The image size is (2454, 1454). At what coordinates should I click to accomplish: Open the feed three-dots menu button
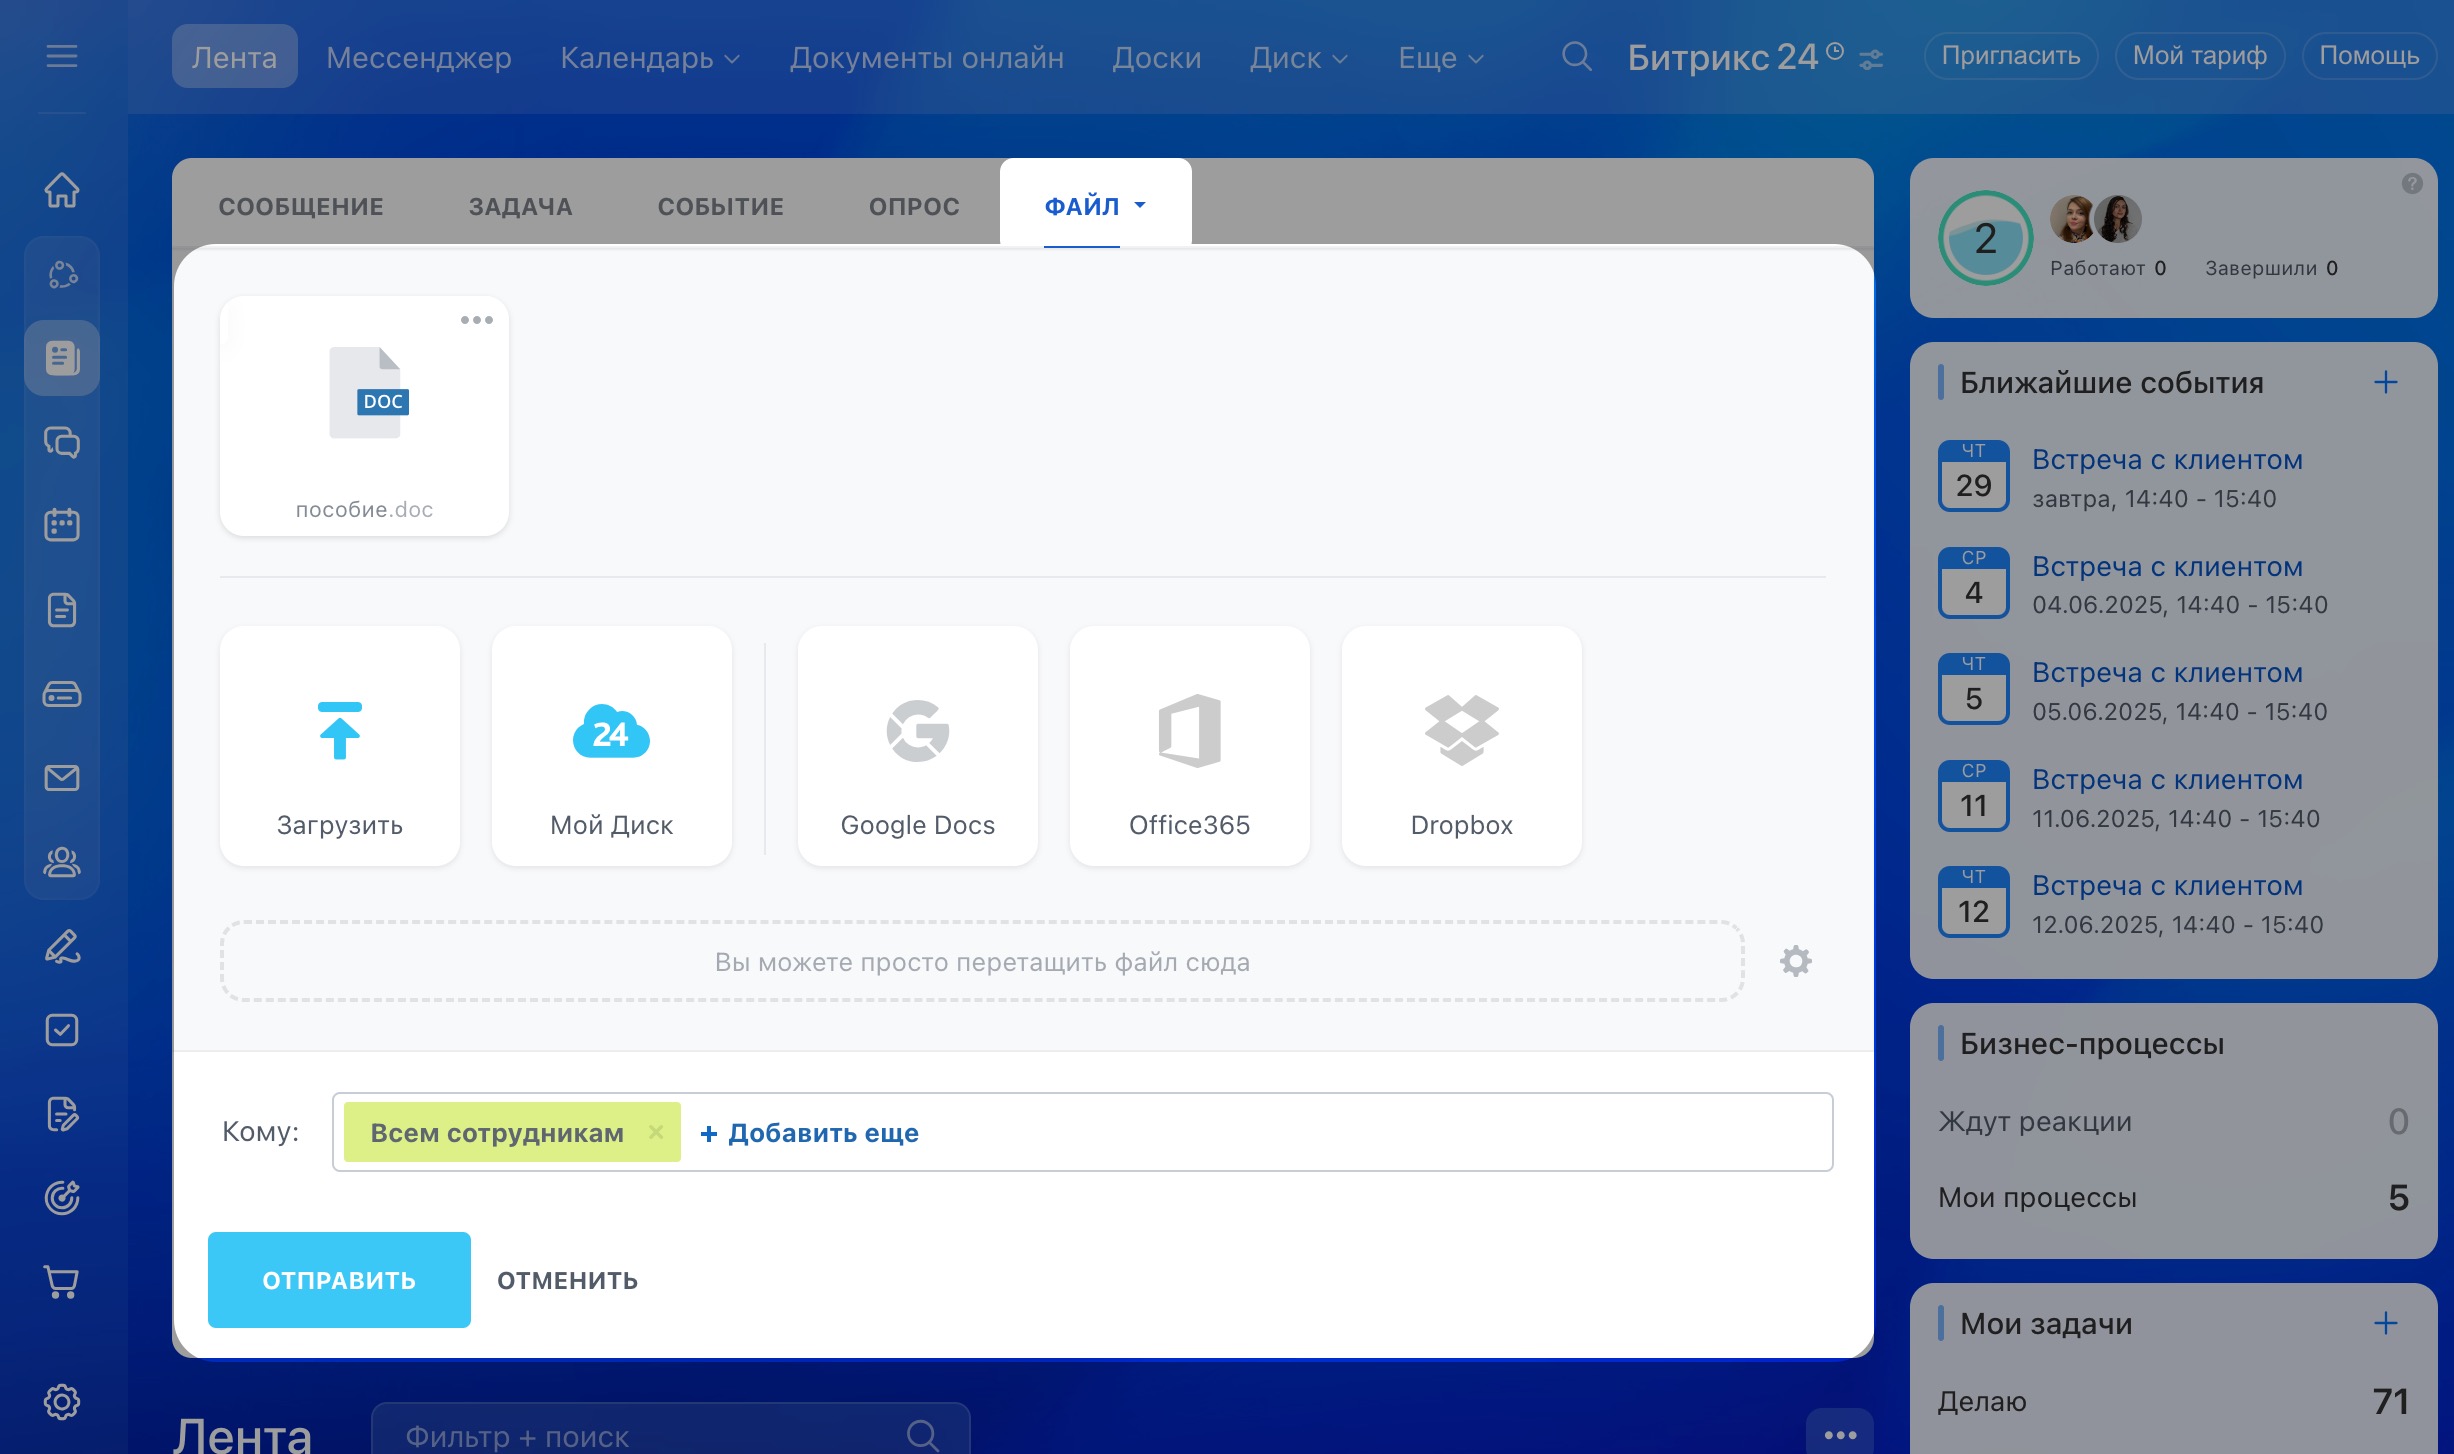click(x=1840, y=1434)
